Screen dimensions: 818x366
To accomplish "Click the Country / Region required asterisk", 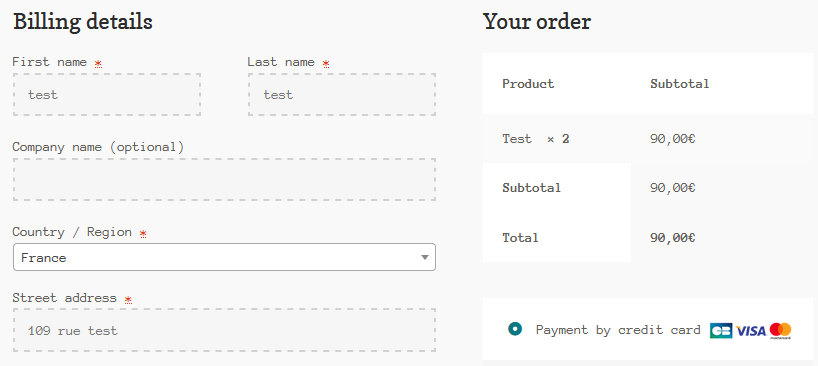I will click(x=143, y=234).
